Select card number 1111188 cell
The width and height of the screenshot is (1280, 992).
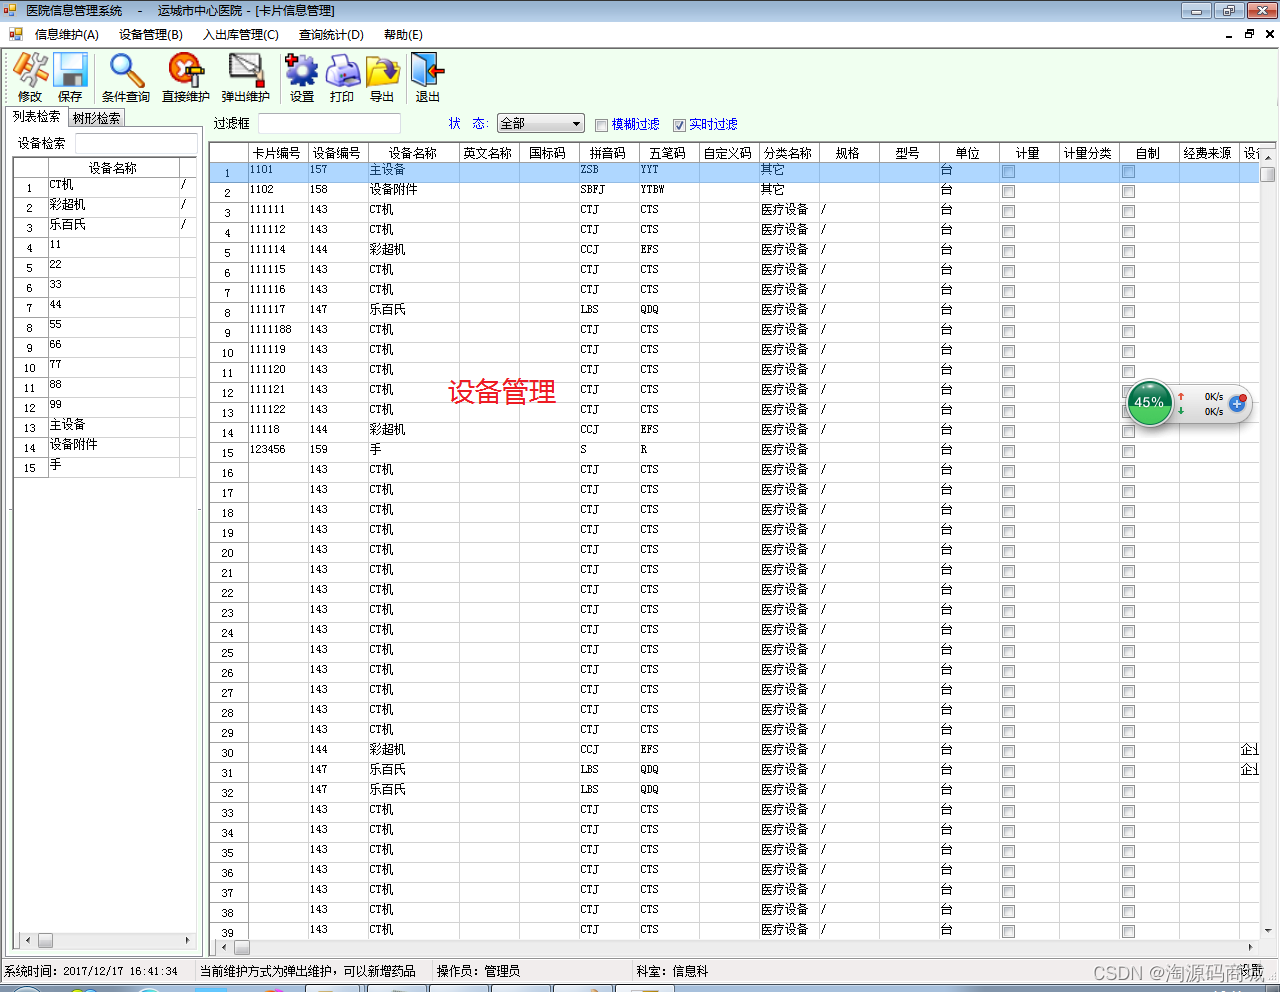[278, 330]
